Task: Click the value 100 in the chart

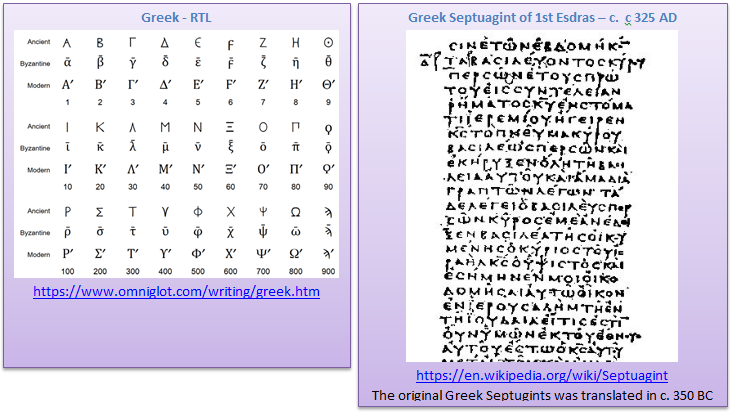Action: [x=68, y=271]
